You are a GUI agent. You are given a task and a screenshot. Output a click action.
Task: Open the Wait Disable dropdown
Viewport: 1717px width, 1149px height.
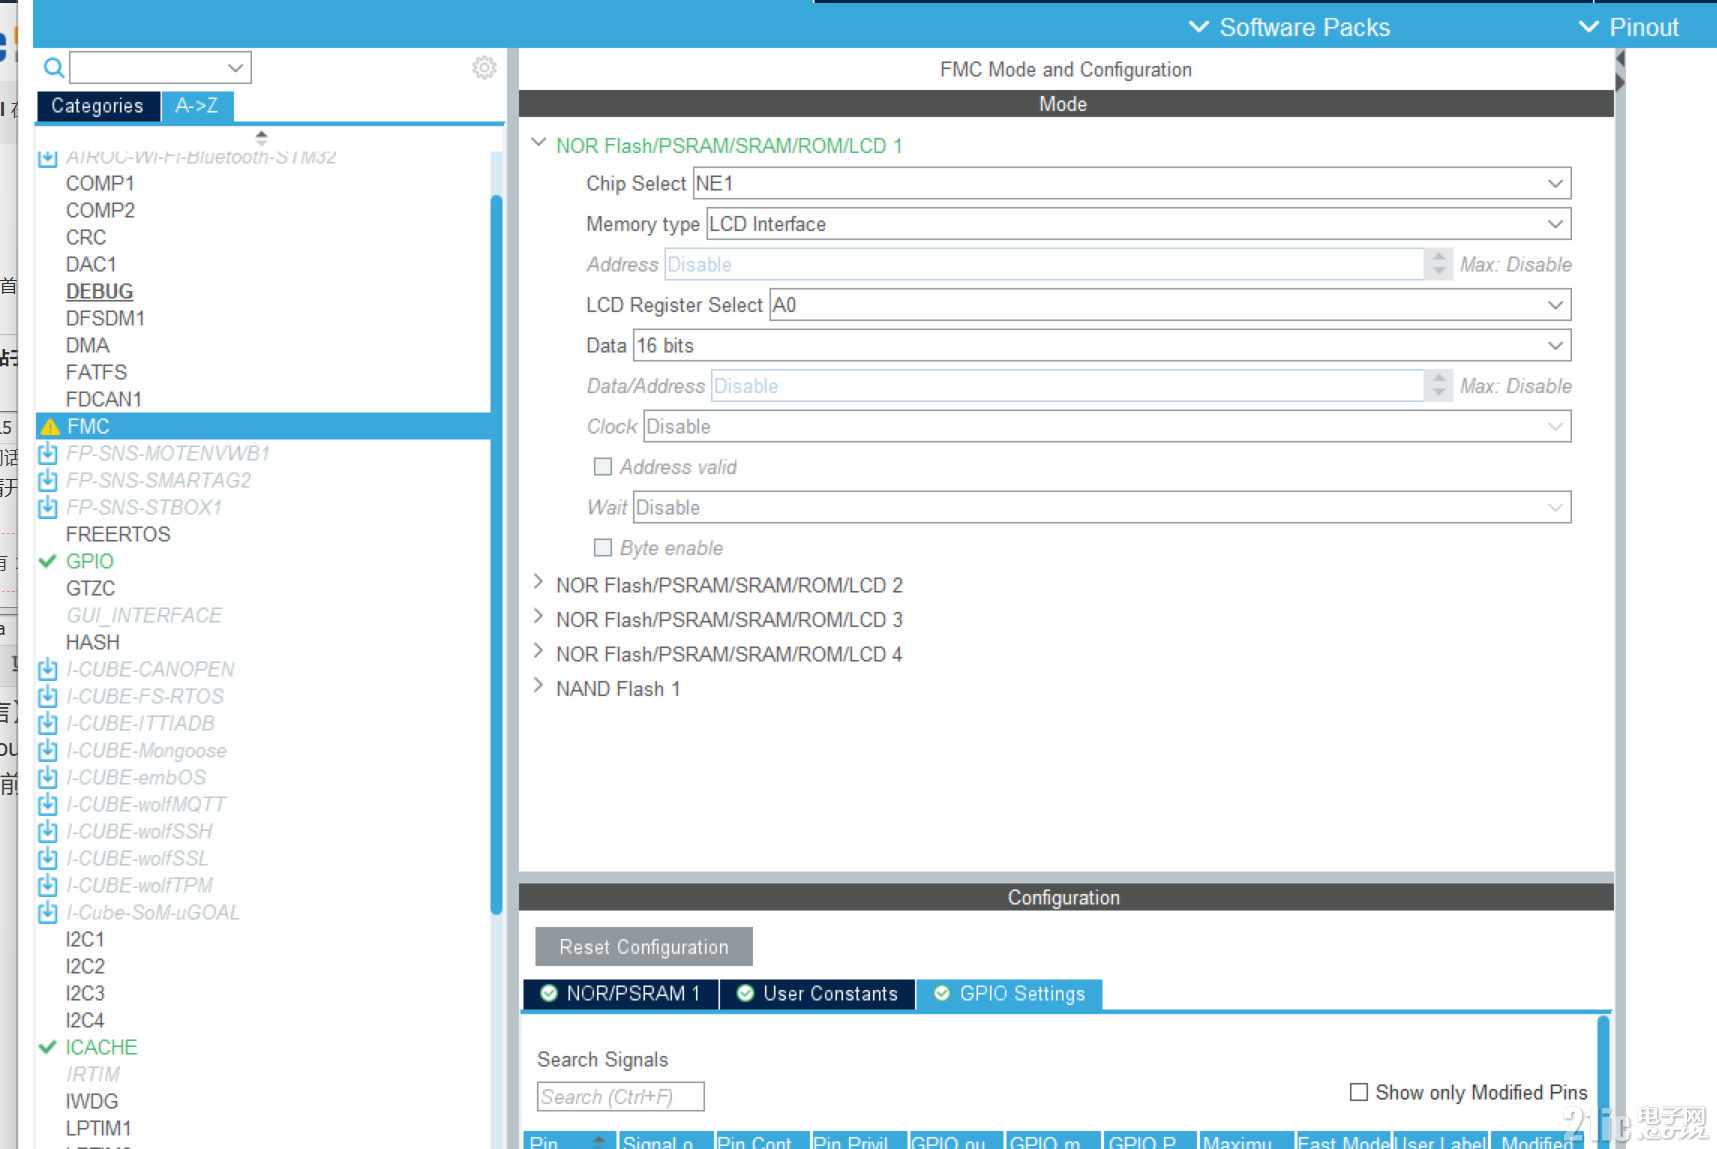pos(1102,508)
